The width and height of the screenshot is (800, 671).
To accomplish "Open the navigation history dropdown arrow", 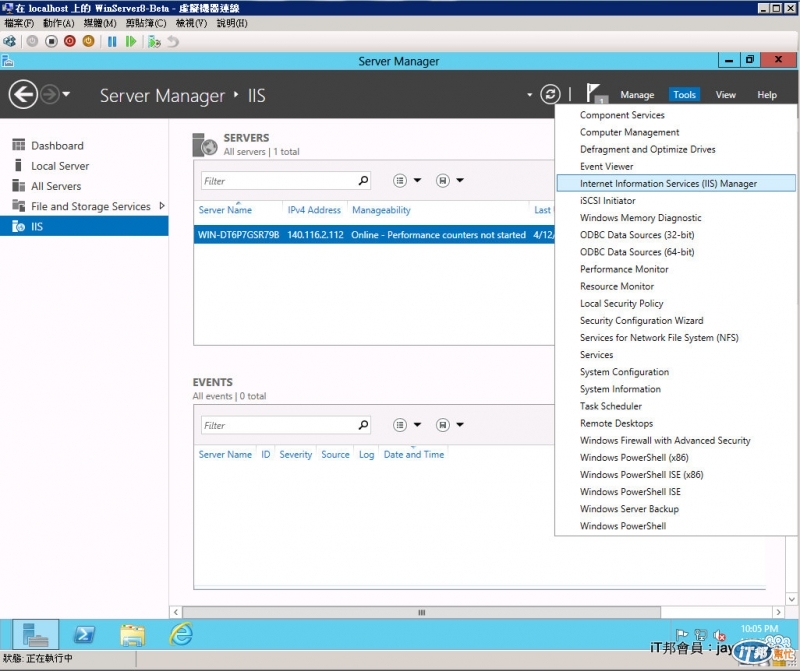I will click(66, 94).
